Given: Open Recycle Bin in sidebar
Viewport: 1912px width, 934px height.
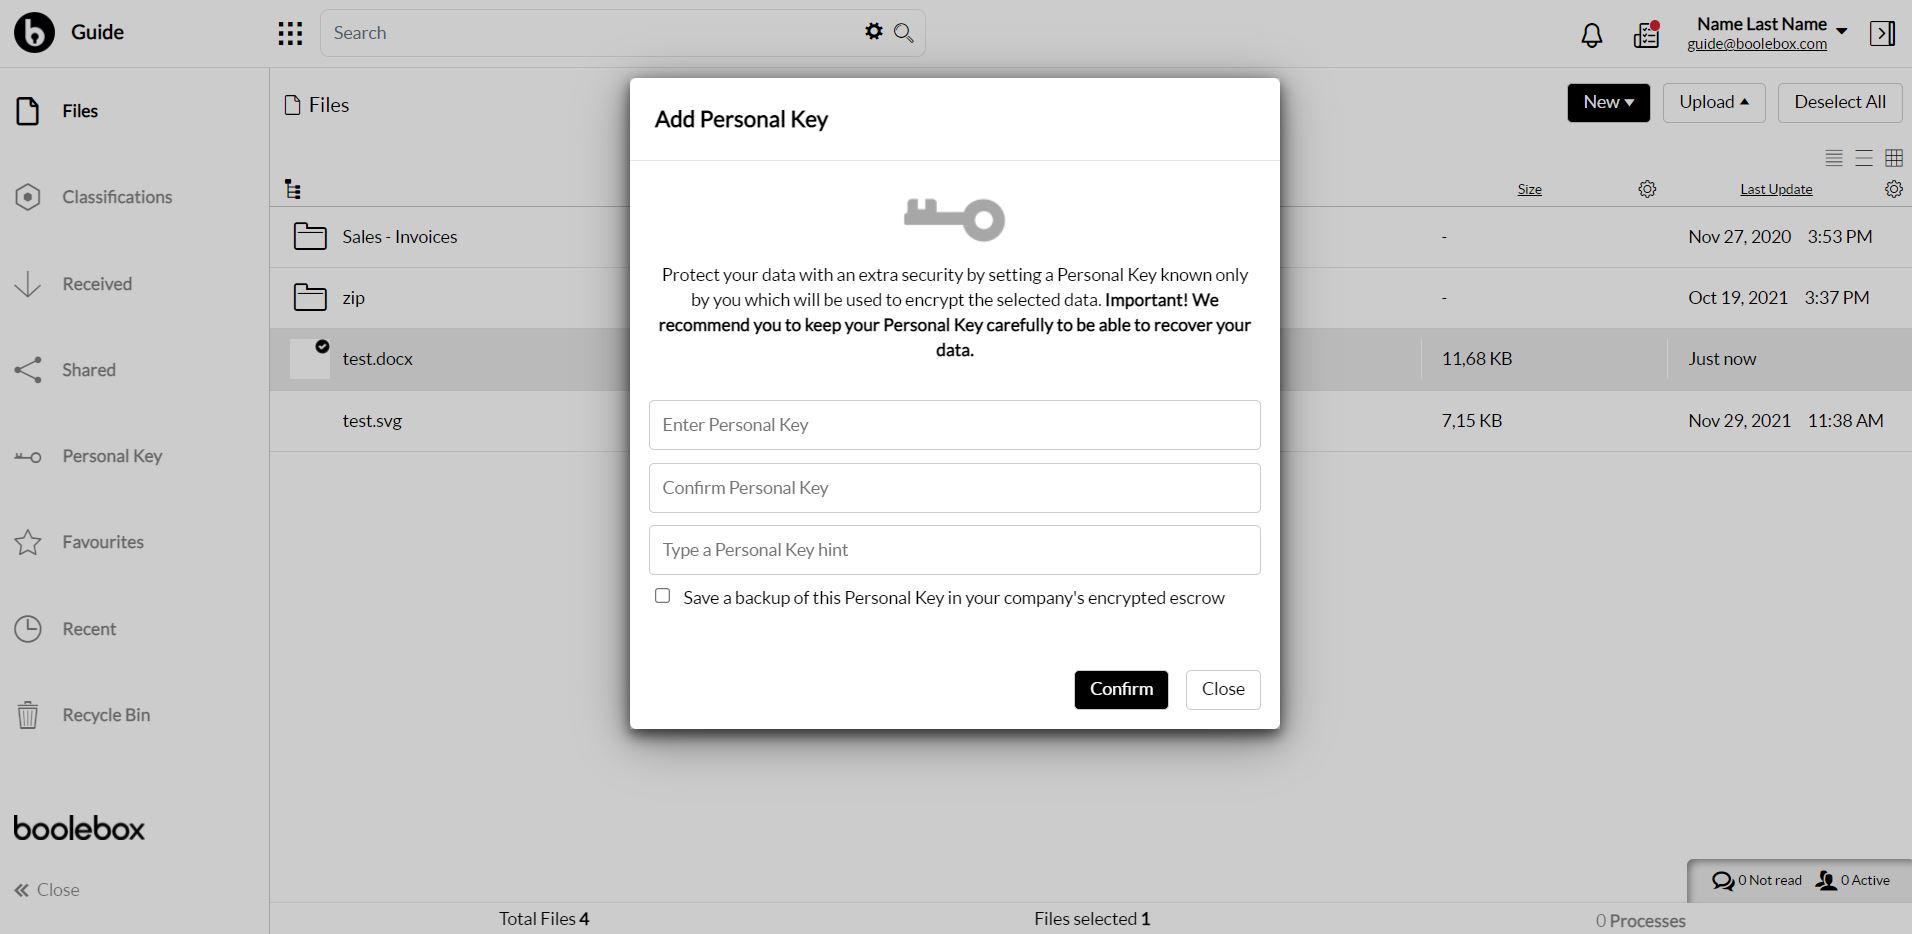Looking at the screenshot, I should coord(106,715).
